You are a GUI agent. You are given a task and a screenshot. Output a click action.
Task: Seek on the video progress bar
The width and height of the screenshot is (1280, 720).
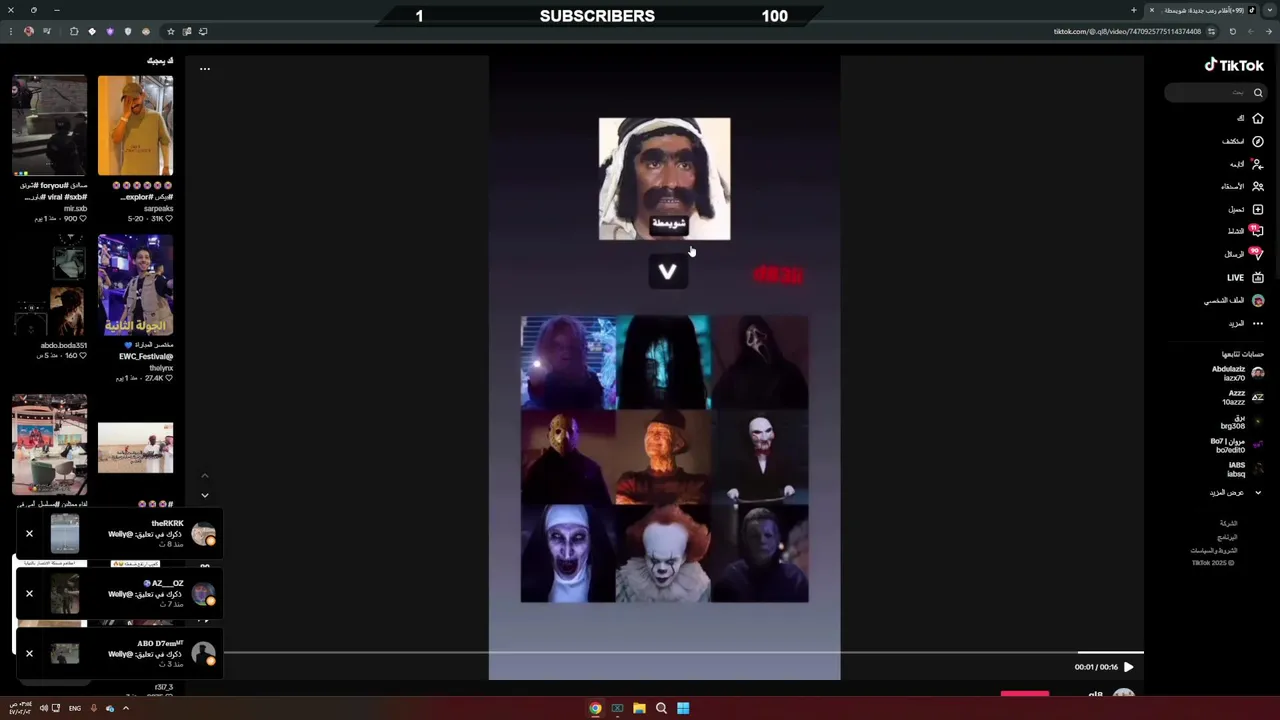[x=683, y=652]
